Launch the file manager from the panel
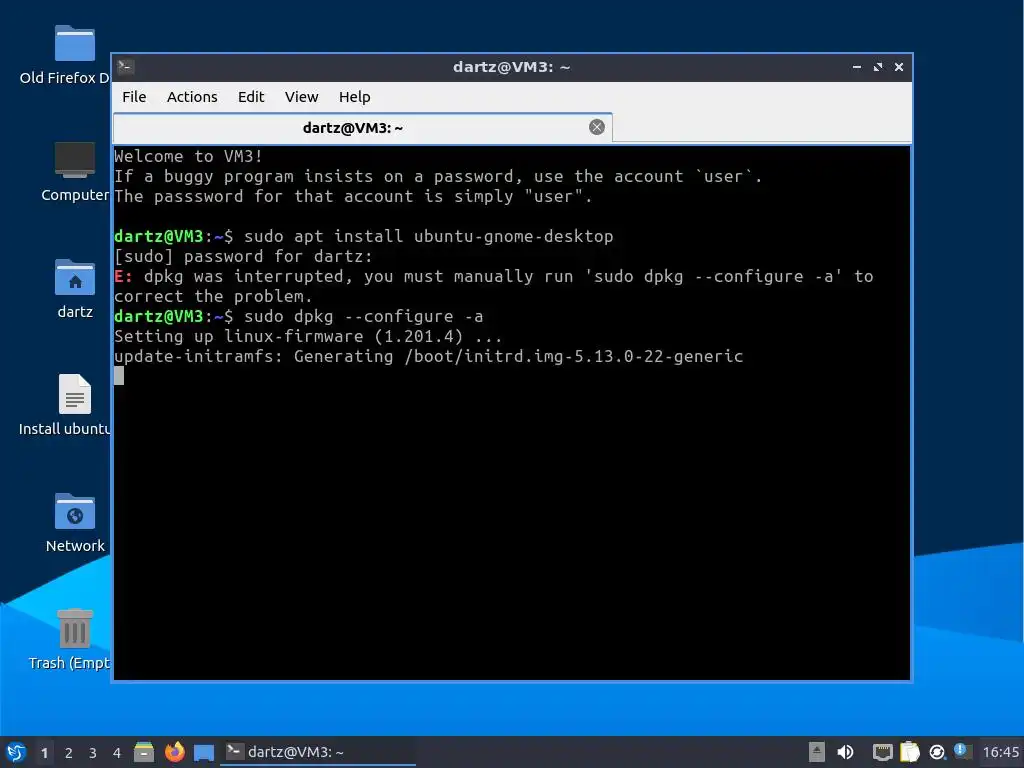 (x=144, y=752)
